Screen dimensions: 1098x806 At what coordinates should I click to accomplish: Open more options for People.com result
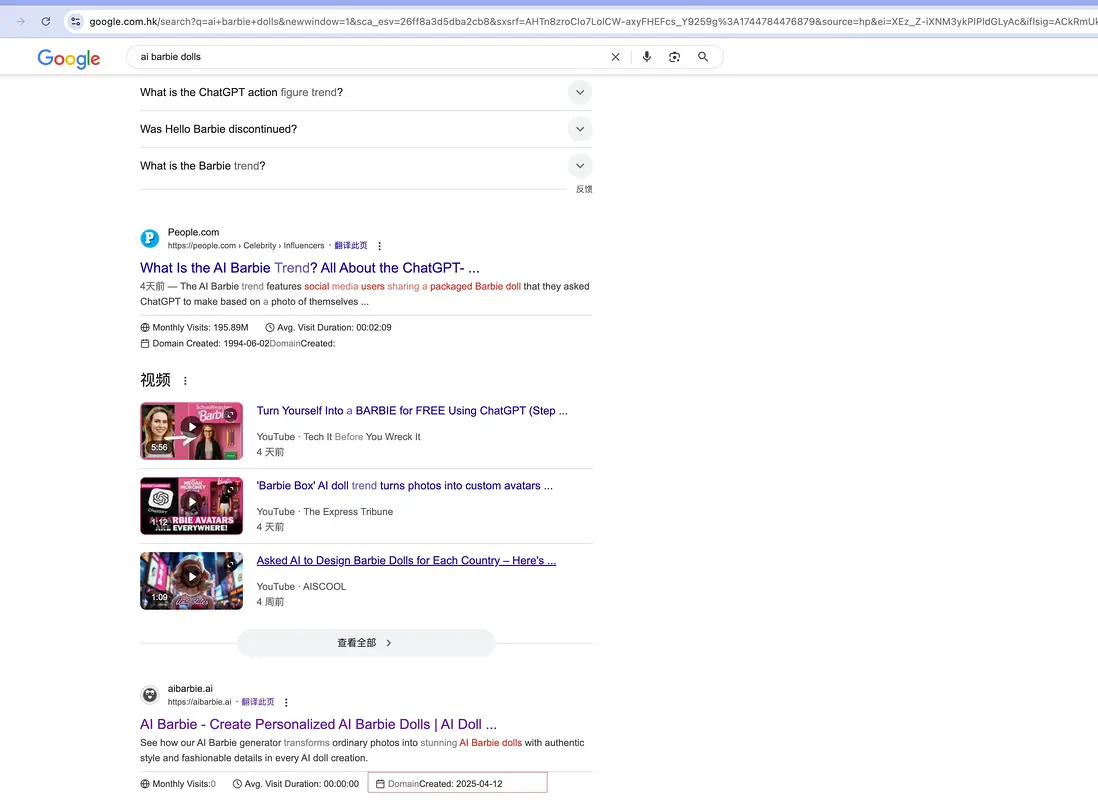click(380, 246)
